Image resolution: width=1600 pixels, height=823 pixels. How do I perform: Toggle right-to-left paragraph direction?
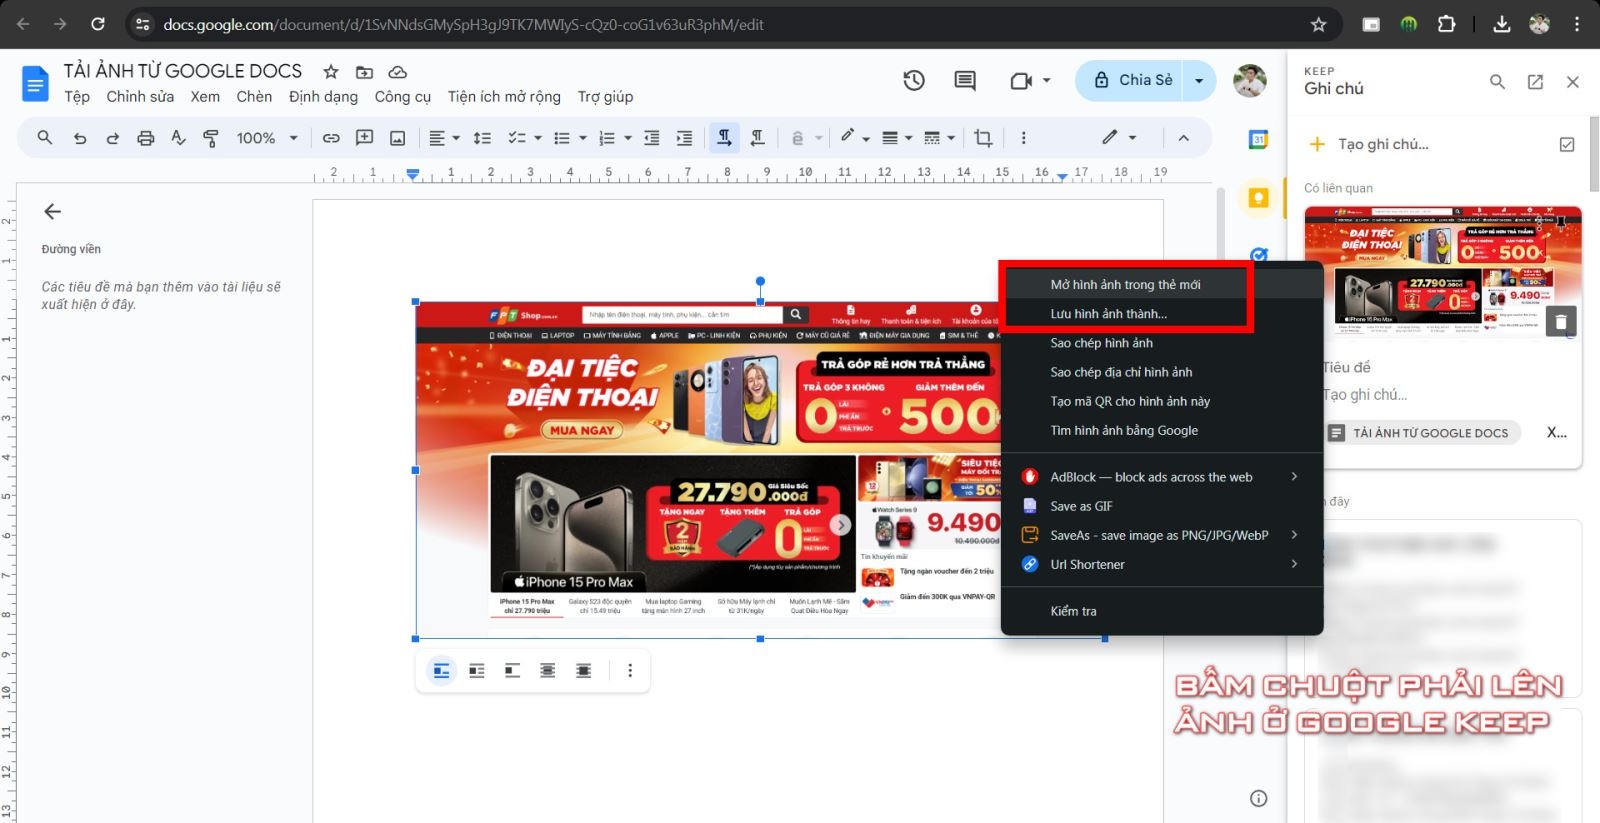[x=758, y=138]
